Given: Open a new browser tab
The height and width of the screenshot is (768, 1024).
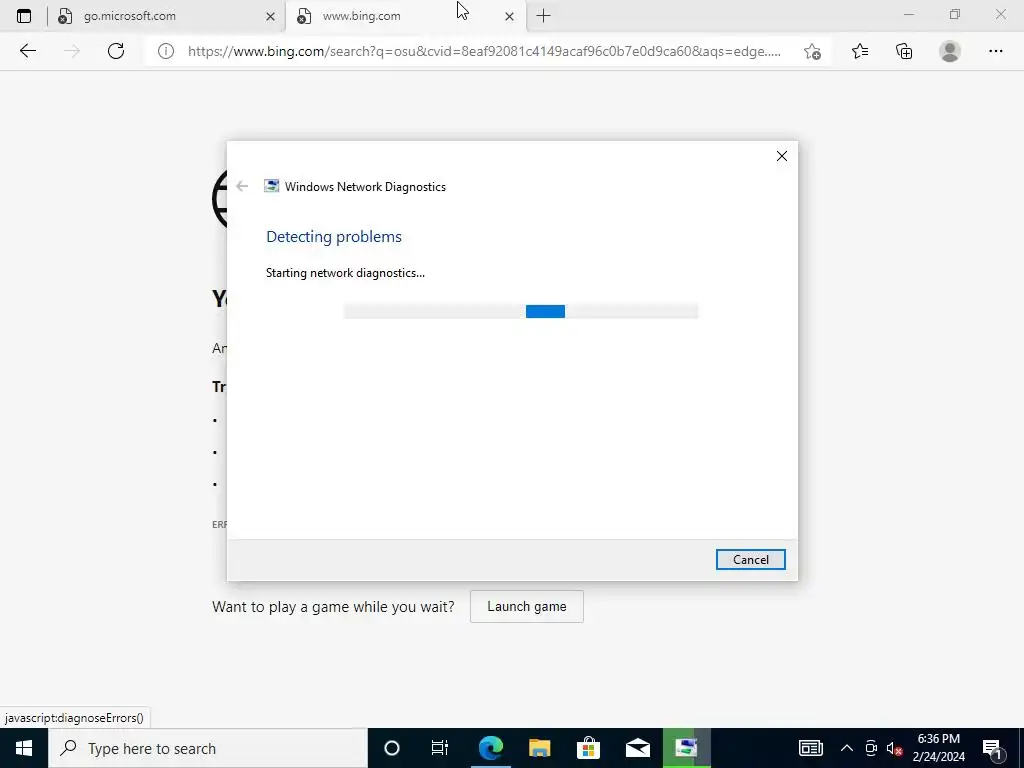Looking at the screenshot, I should (x=543, y=16).
